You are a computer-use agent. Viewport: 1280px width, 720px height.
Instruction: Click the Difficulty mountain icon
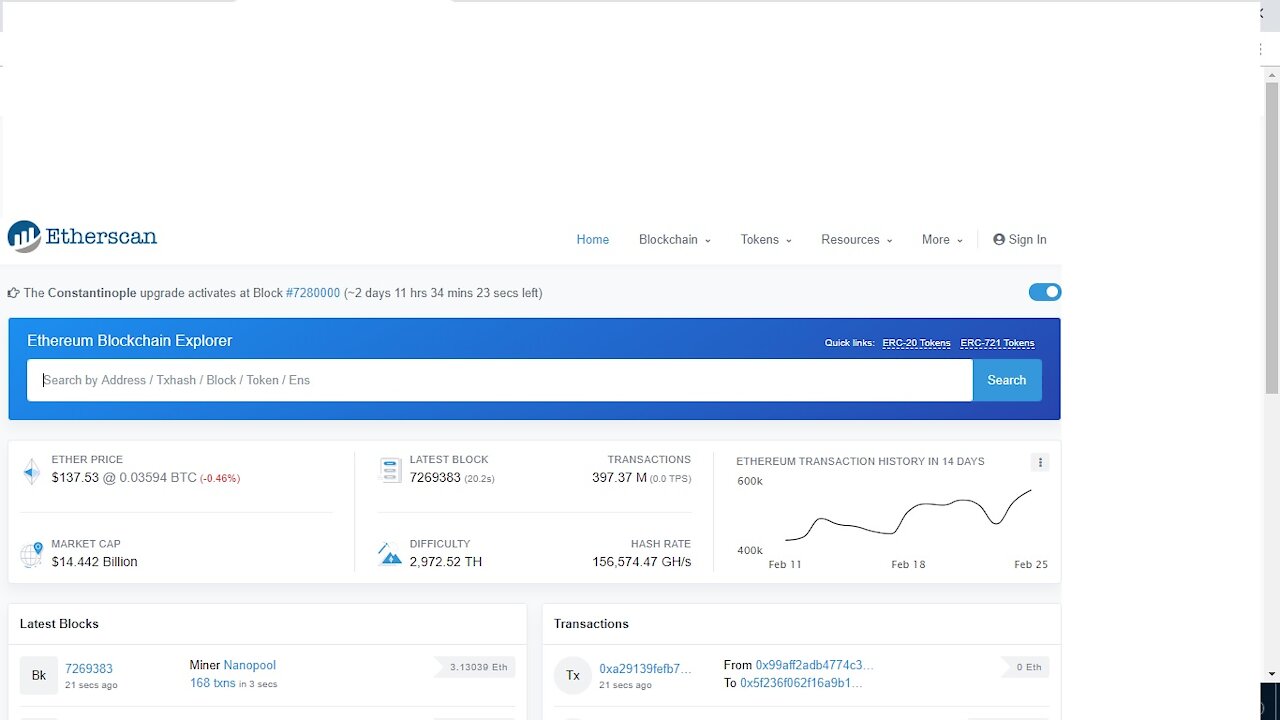pos(390,554)
